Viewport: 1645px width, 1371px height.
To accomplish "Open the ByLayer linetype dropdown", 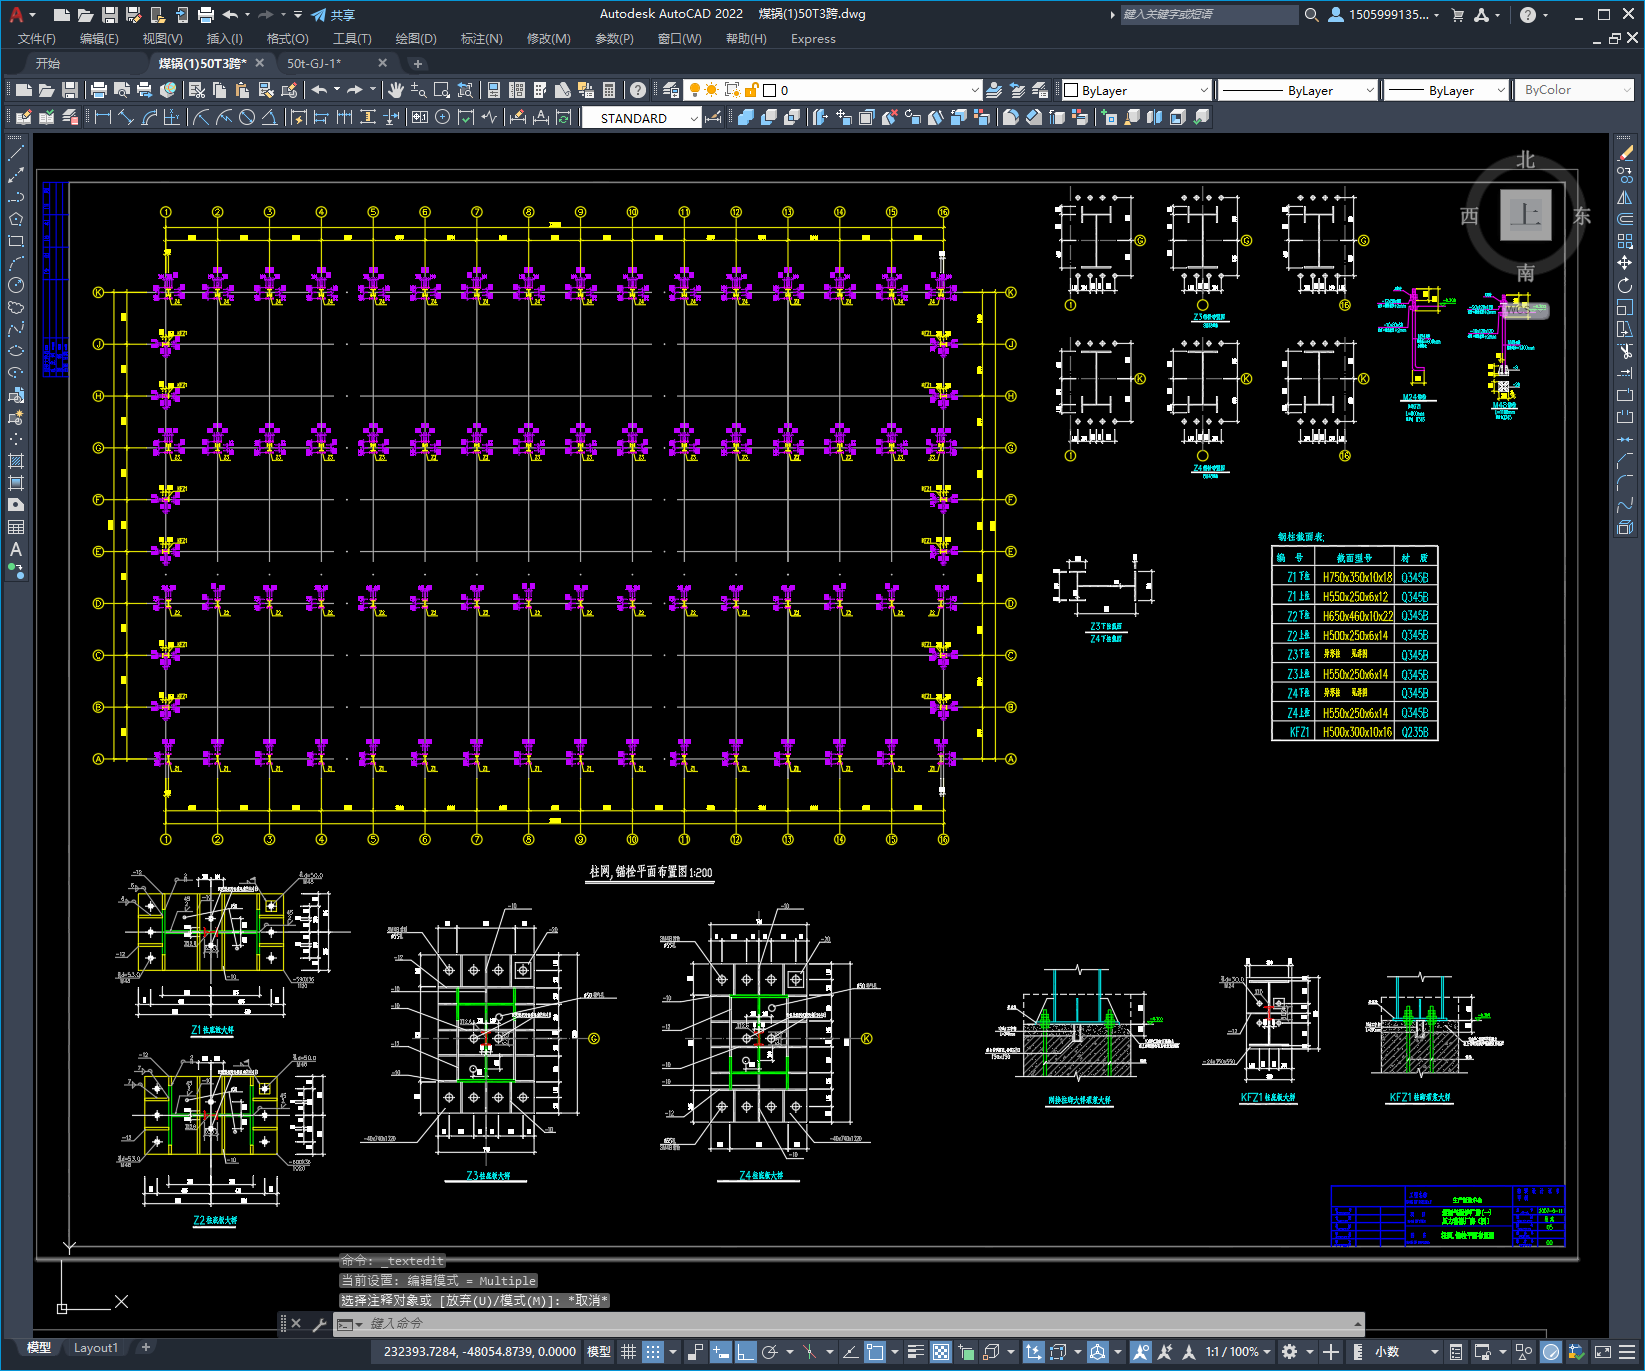I will coord(1370,90).
